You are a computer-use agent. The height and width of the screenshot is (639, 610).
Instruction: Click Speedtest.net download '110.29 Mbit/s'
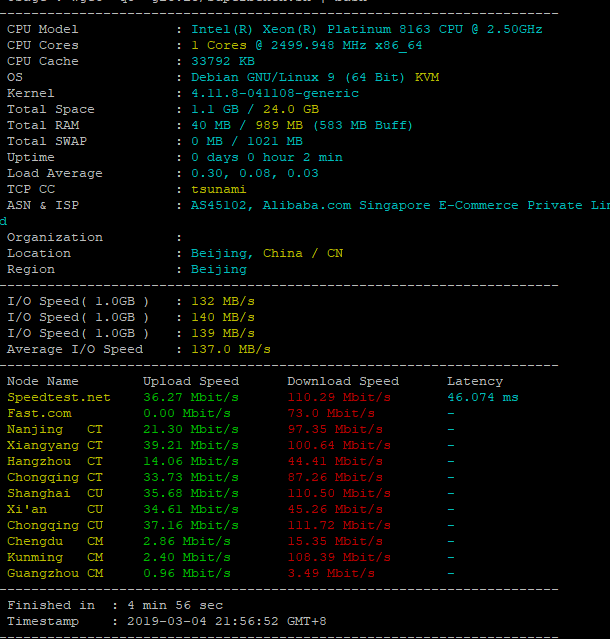pos(339,397)
